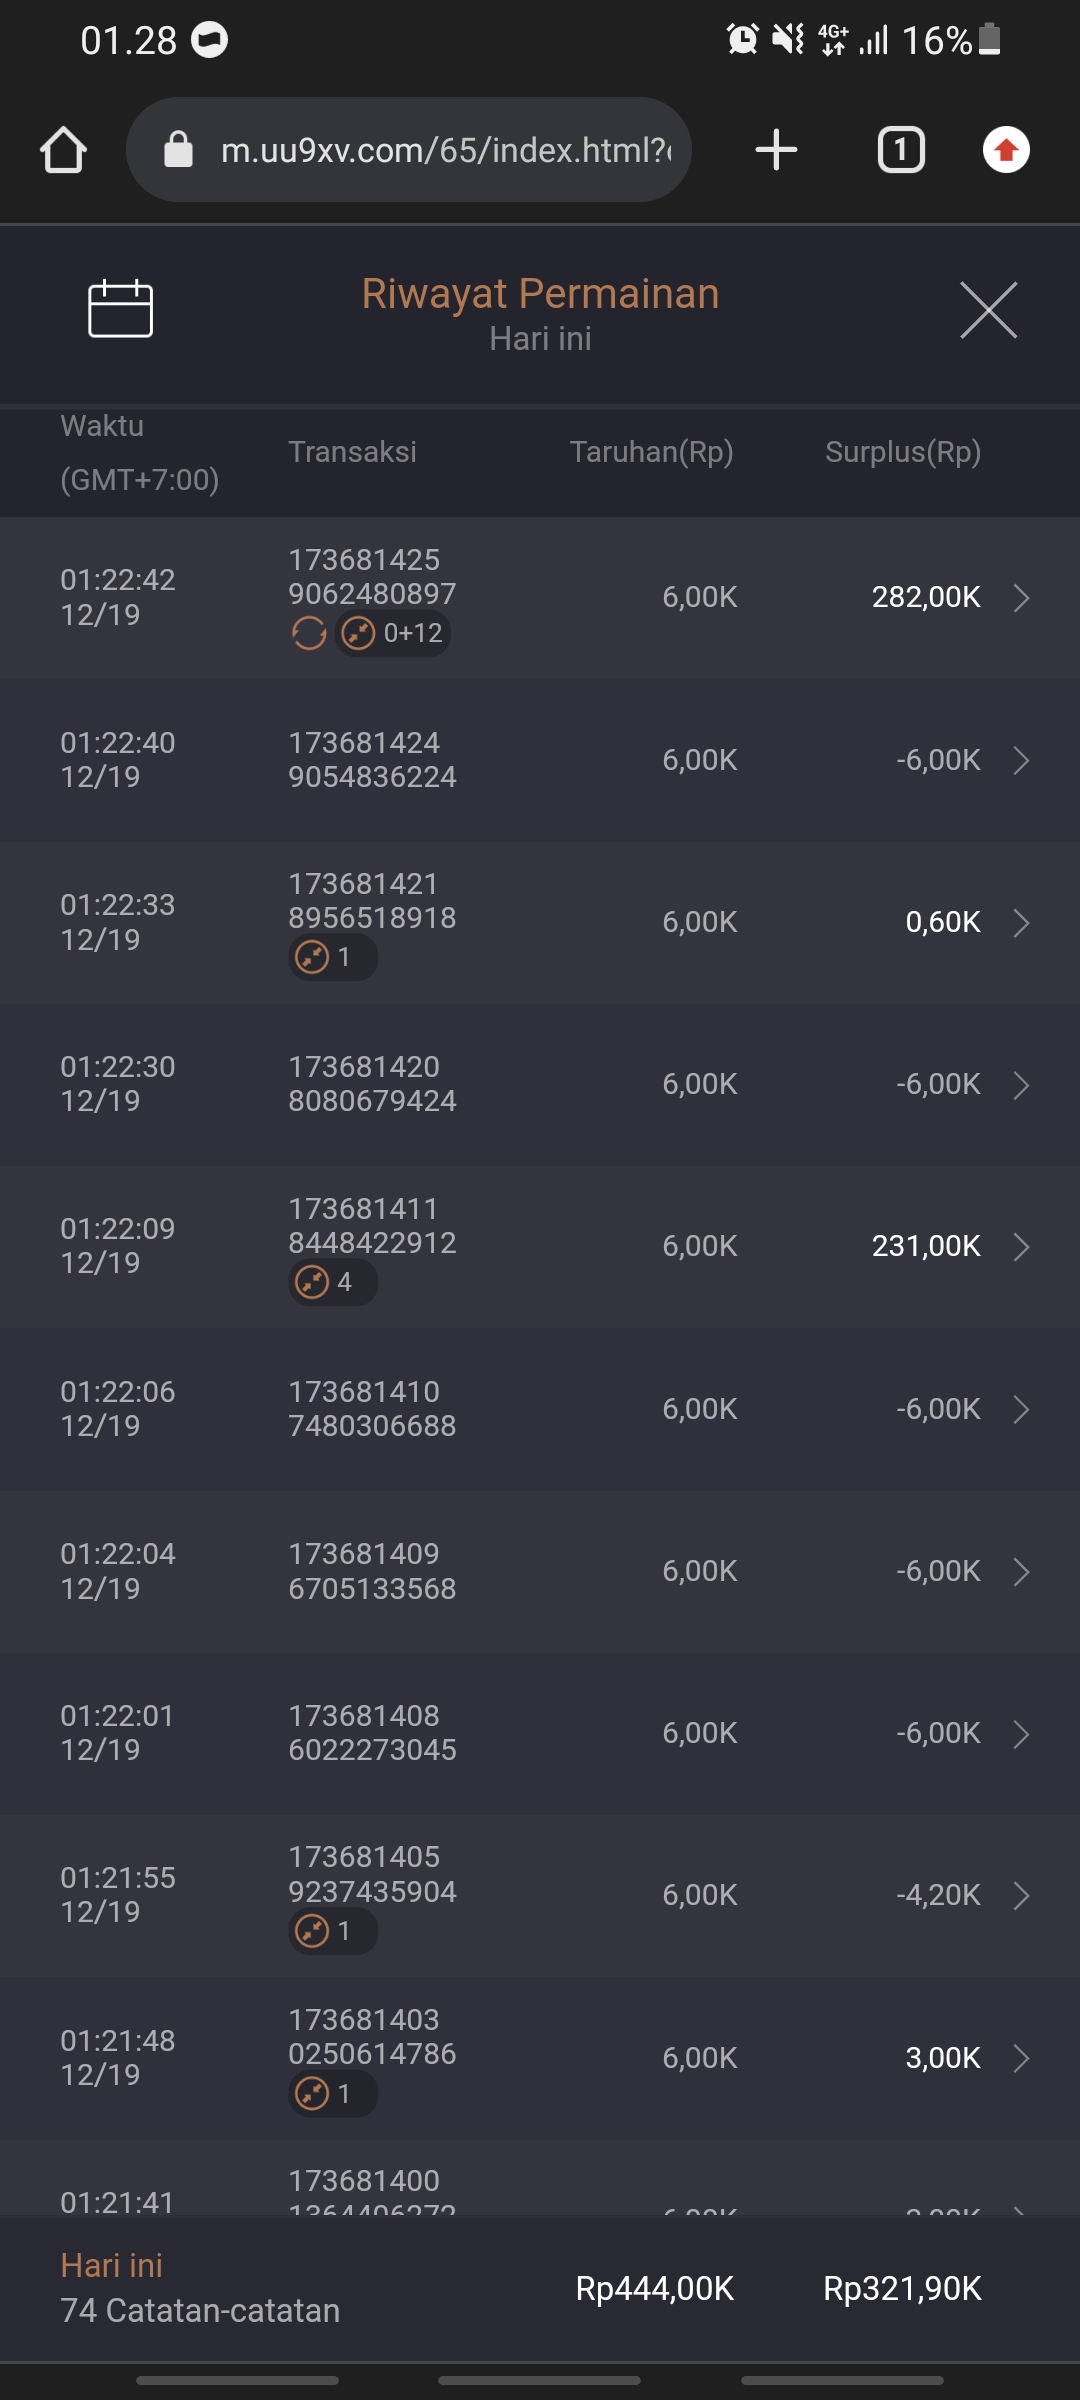Image resolution: width=1080 pixels, height=2400 pixels.
Task: Open a new browser tab
Action: [x=776, y=150]
